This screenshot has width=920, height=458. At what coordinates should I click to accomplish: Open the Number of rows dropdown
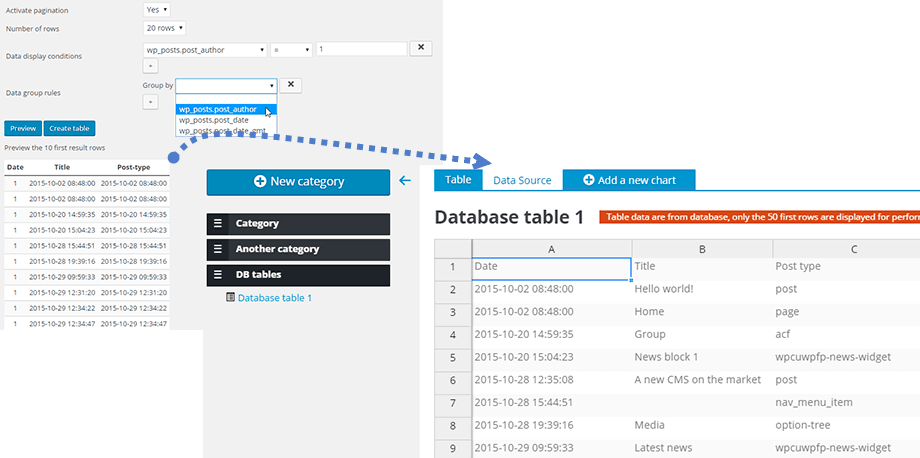coord(165,28)
